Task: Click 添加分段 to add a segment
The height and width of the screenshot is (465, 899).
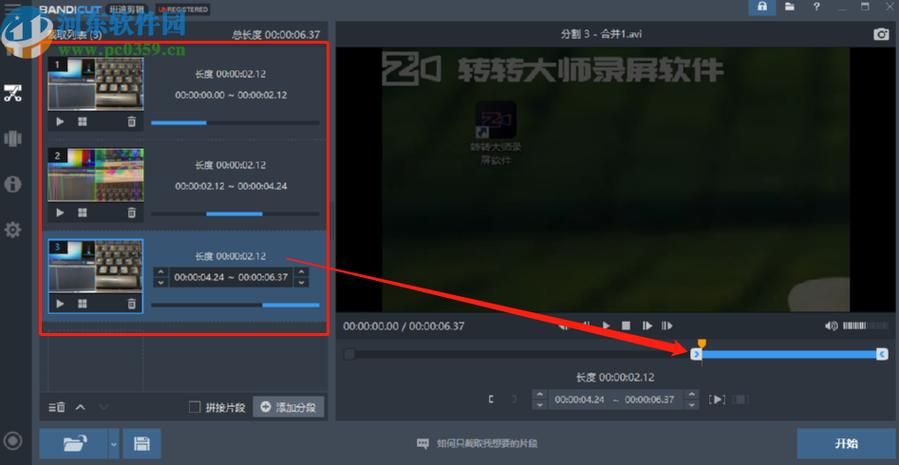Action: pyautogui.click(x=288, y=407)
